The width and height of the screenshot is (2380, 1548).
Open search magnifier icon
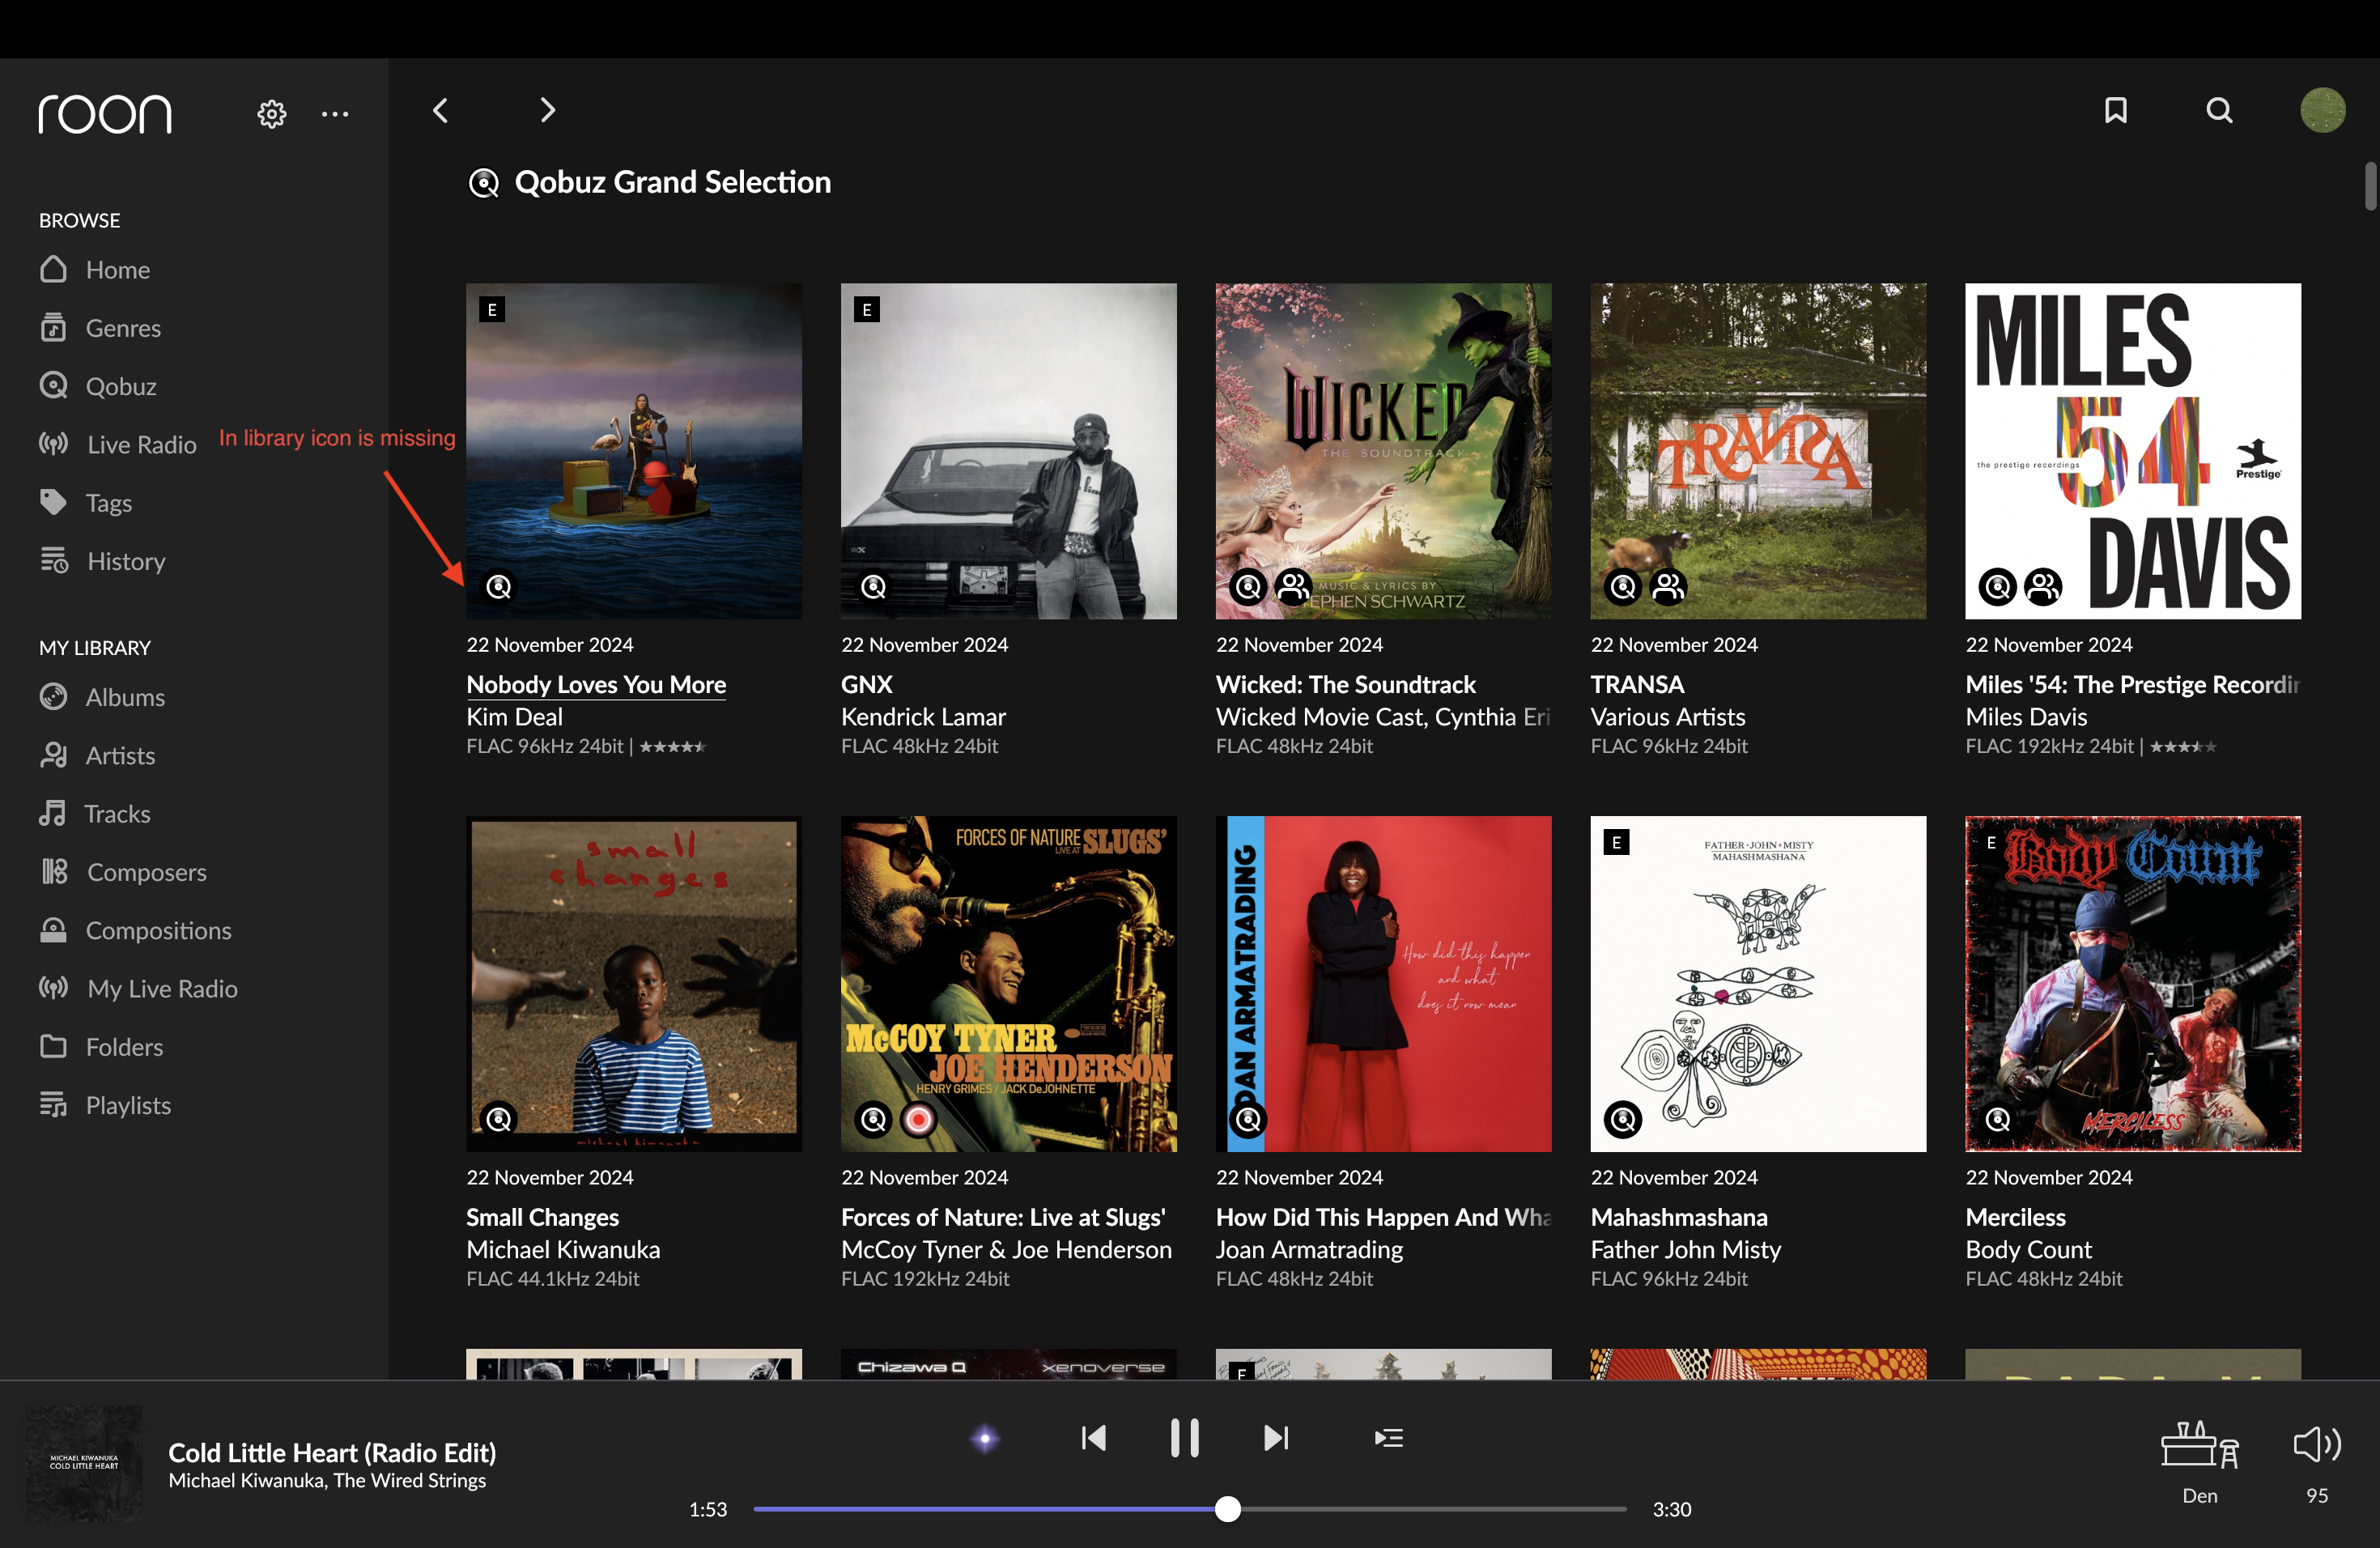[x=2219, y=110]
